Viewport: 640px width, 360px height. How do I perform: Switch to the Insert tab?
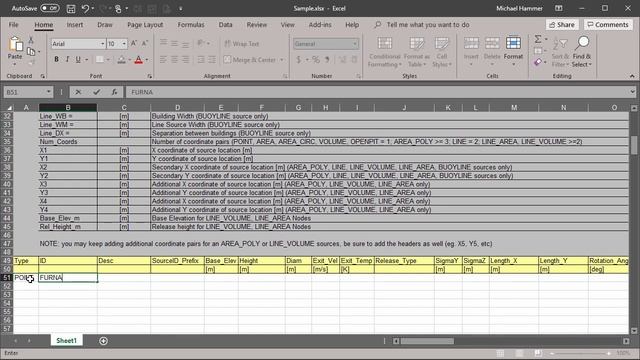pos(75,25)
